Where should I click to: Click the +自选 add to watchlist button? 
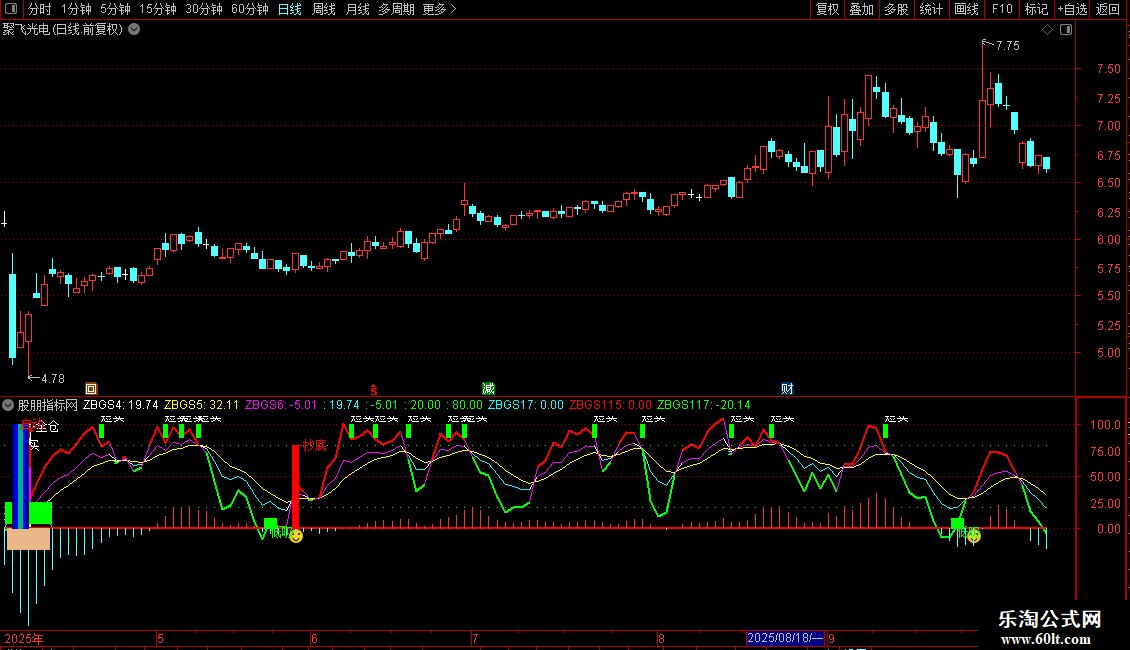tap(1072, 10)
